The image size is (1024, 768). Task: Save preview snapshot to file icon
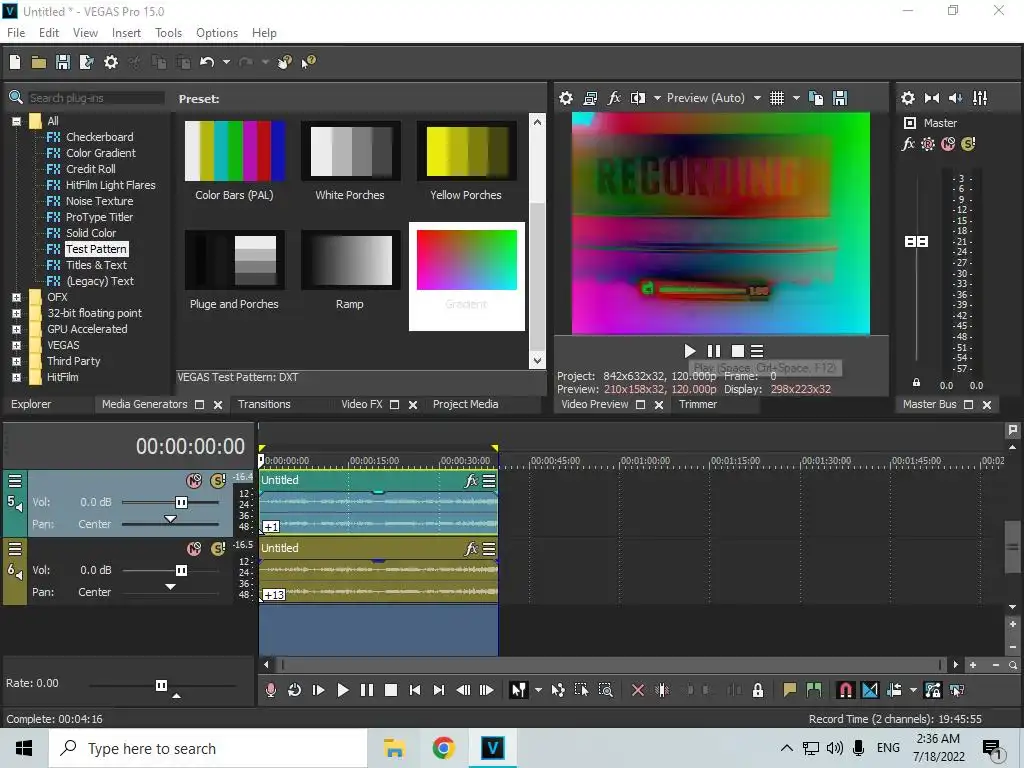(840, 98)
